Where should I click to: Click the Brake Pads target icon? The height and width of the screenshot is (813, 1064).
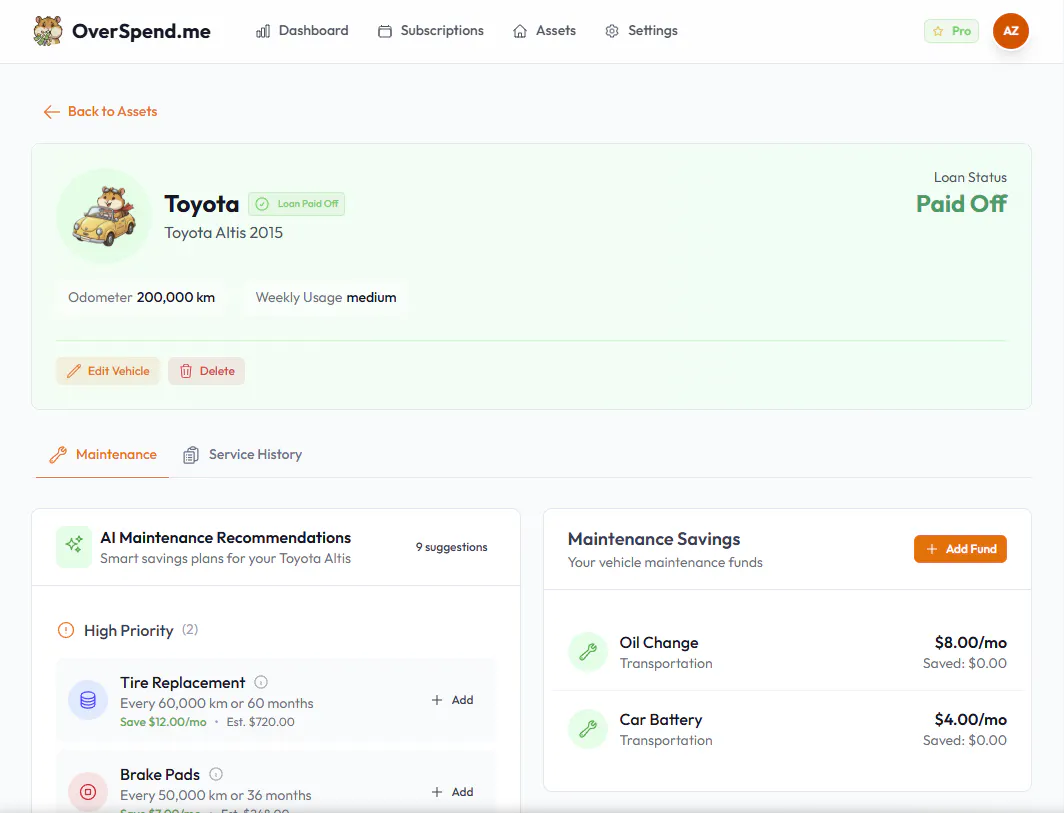88,791
